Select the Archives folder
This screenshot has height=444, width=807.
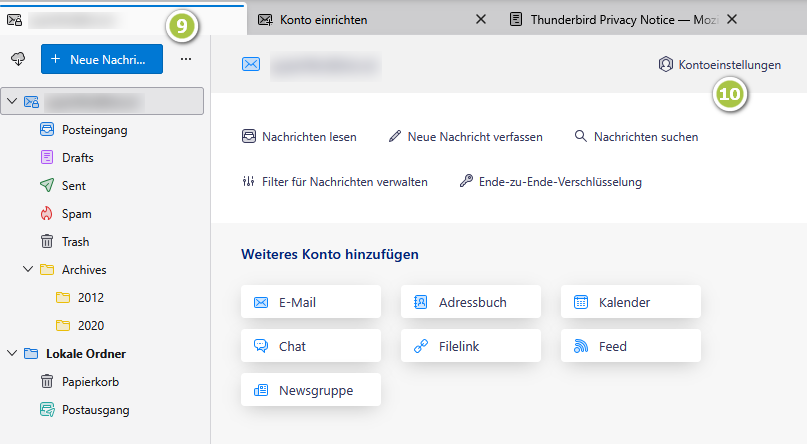point(84,270)
